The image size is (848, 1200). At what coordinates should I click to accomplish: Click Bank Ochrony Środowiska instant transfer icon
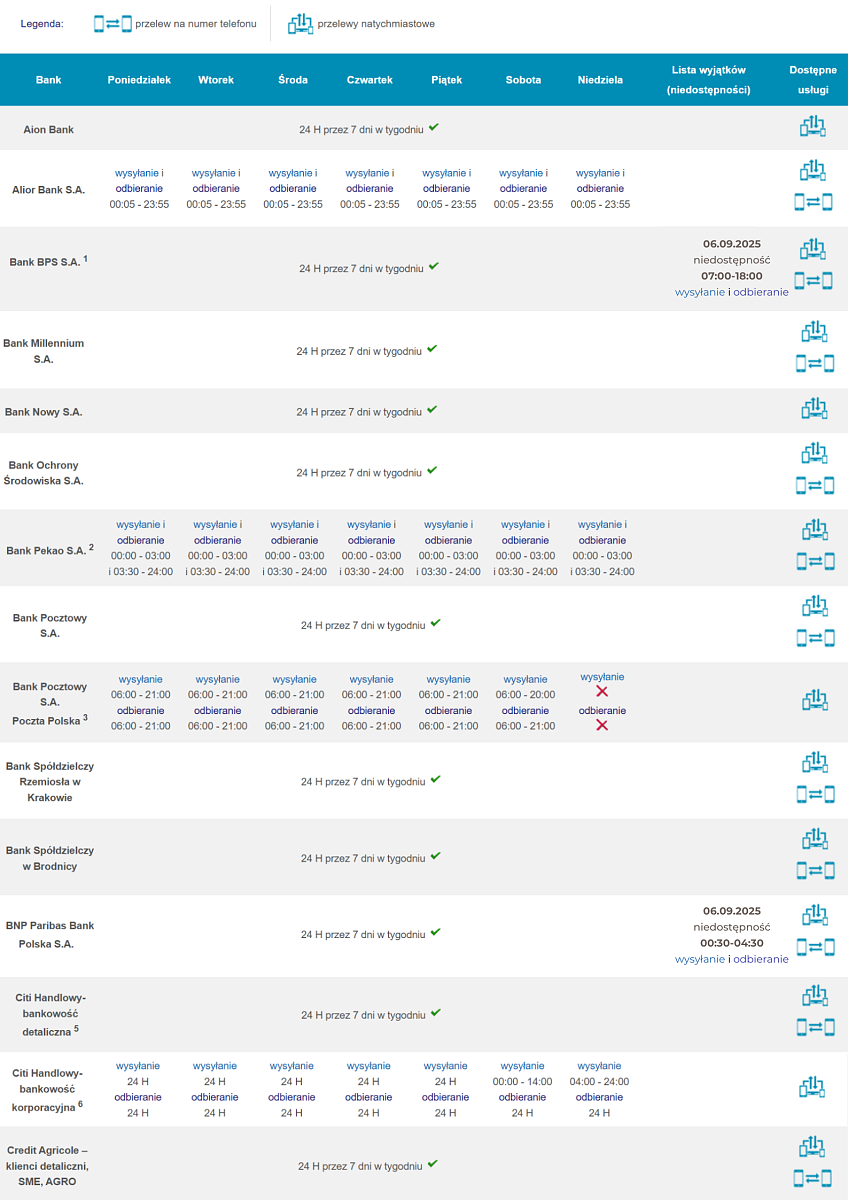[814, 454]
